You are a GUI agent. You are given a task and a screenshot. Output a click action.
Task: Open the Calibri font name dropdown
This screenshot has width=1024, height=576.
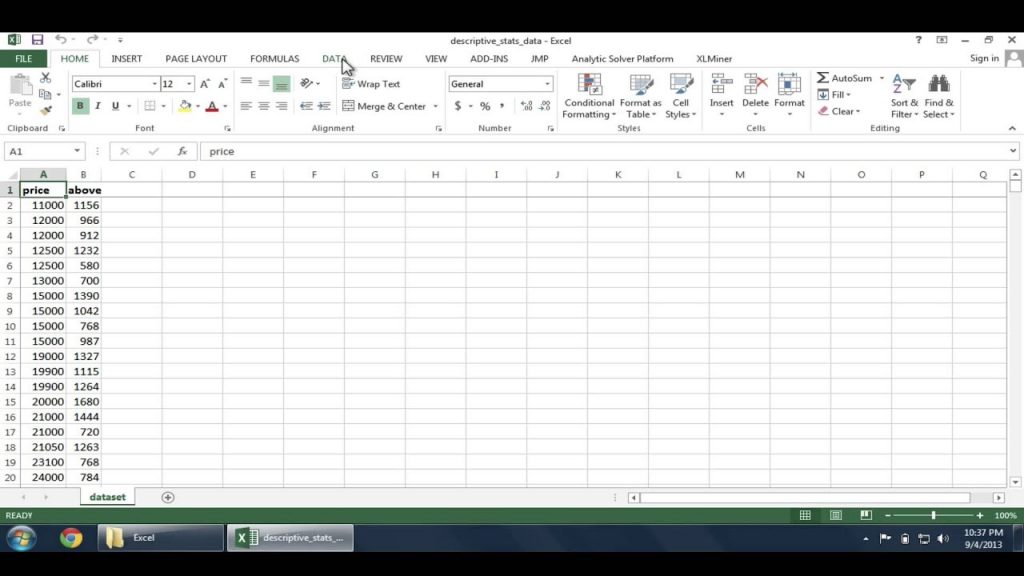tap(154, 84)
